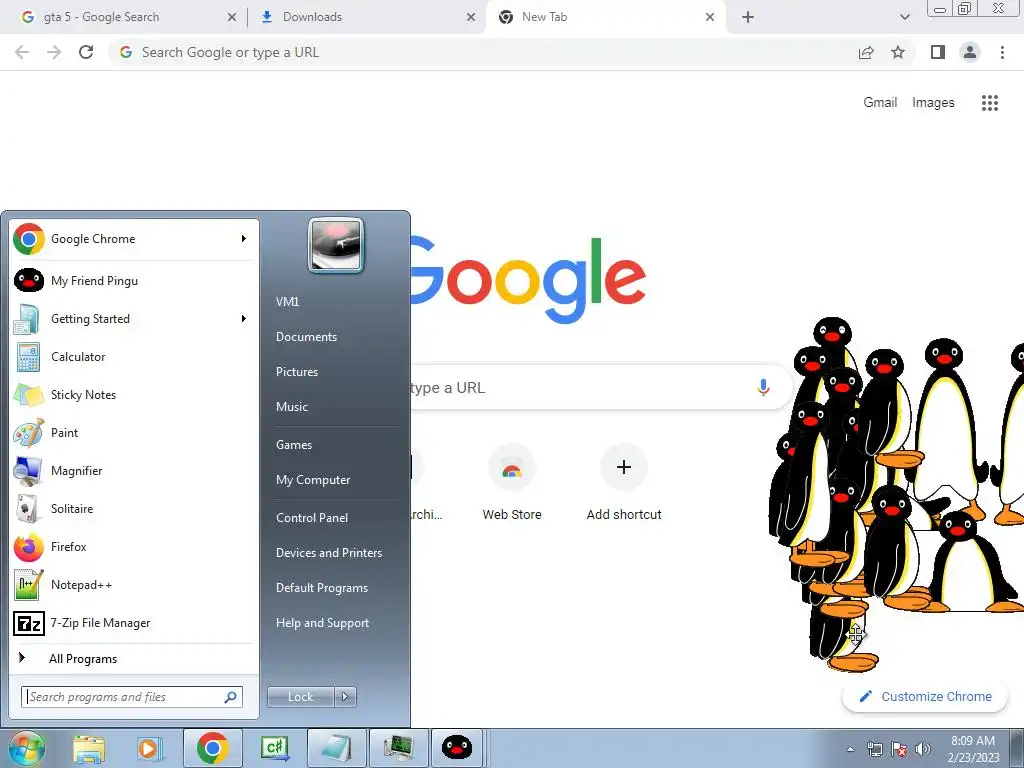Show hidden tray icons arrow
Image resolution: width=1024 pixels, height=768 pixels.
coord(850,749)
